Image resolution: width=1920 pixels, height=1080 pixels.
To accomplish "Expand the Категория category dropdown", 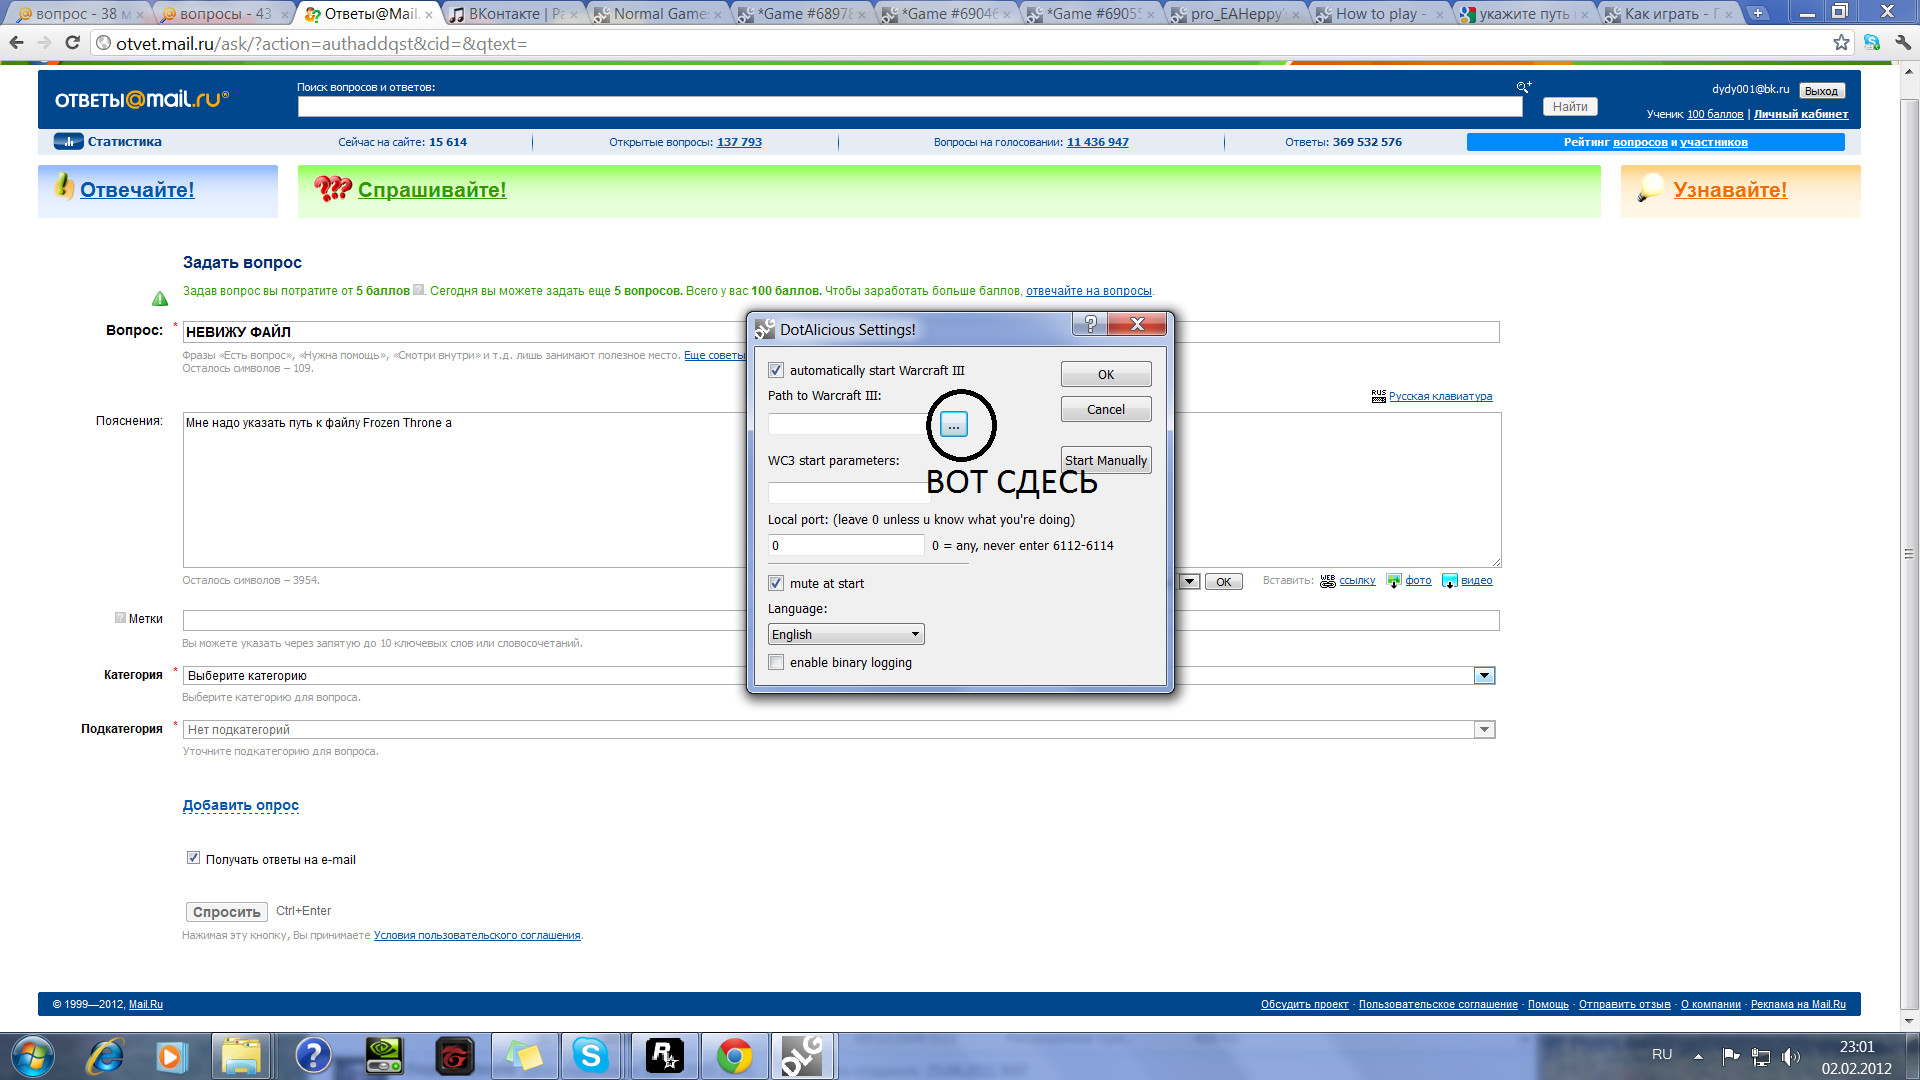I will 1484,676.
